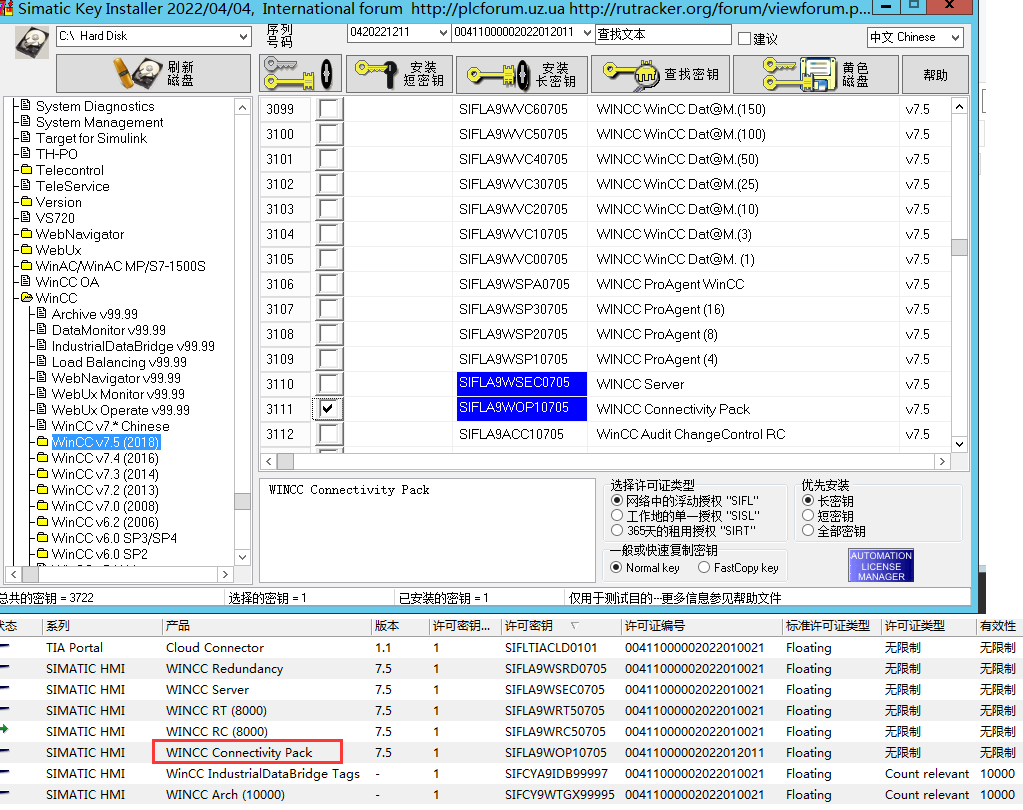Click the tree panel scroll down arrow
The height and width of the screenshot is (810, 1023).
tap(243, 557)
